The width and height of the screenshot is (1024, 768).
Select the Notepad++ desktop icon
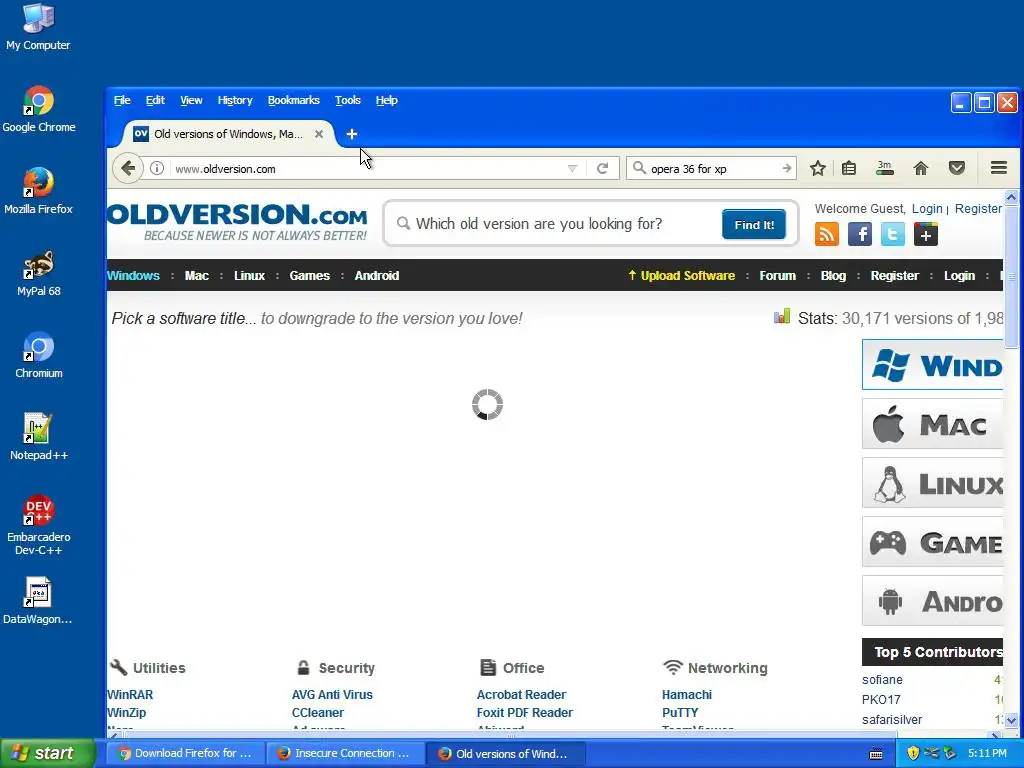39,436
